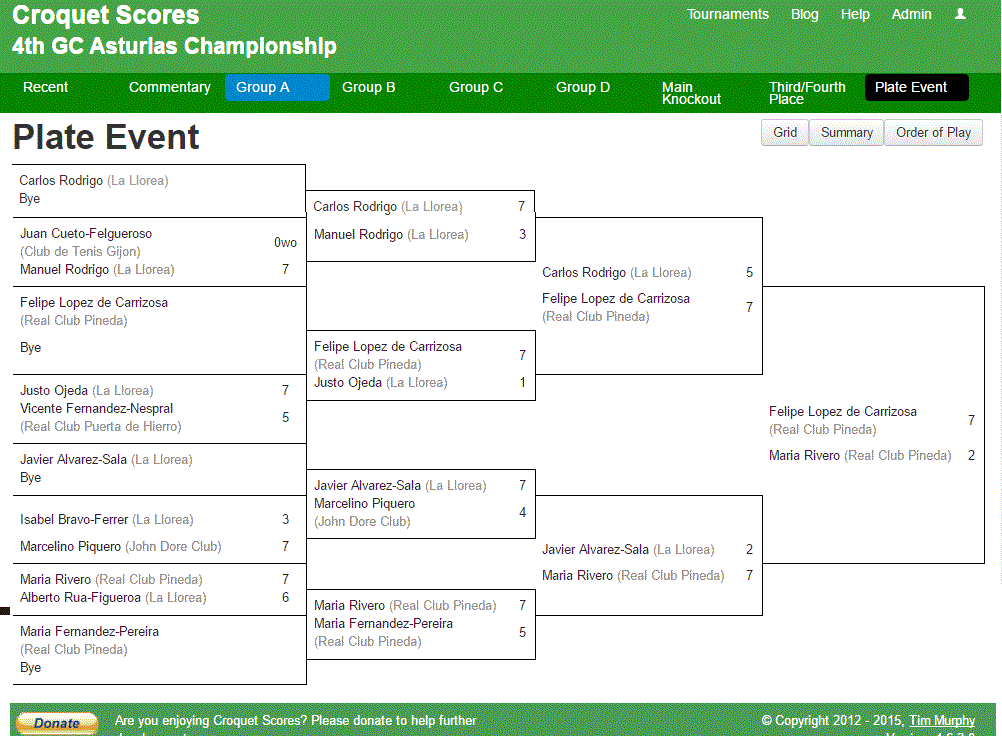
Task: Go to Admin section
Action: 911,14
